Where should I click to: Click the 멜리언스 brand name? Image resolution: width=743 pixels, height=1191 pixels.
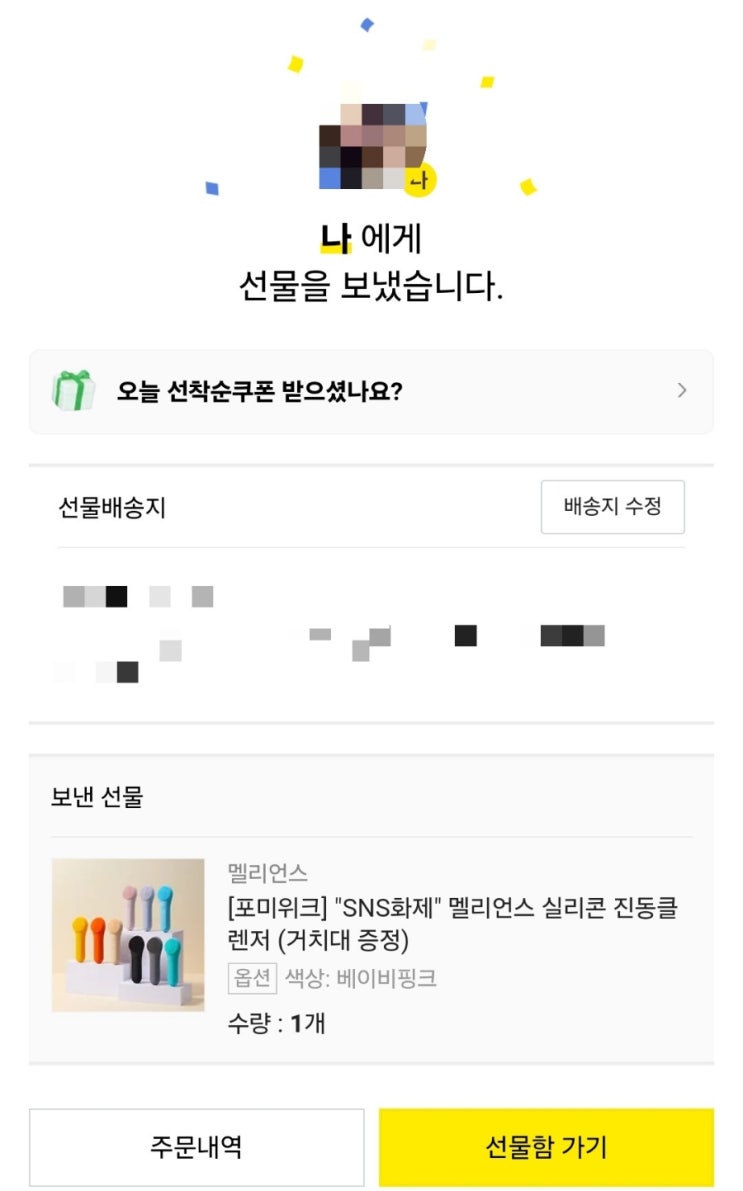[267, 873]
